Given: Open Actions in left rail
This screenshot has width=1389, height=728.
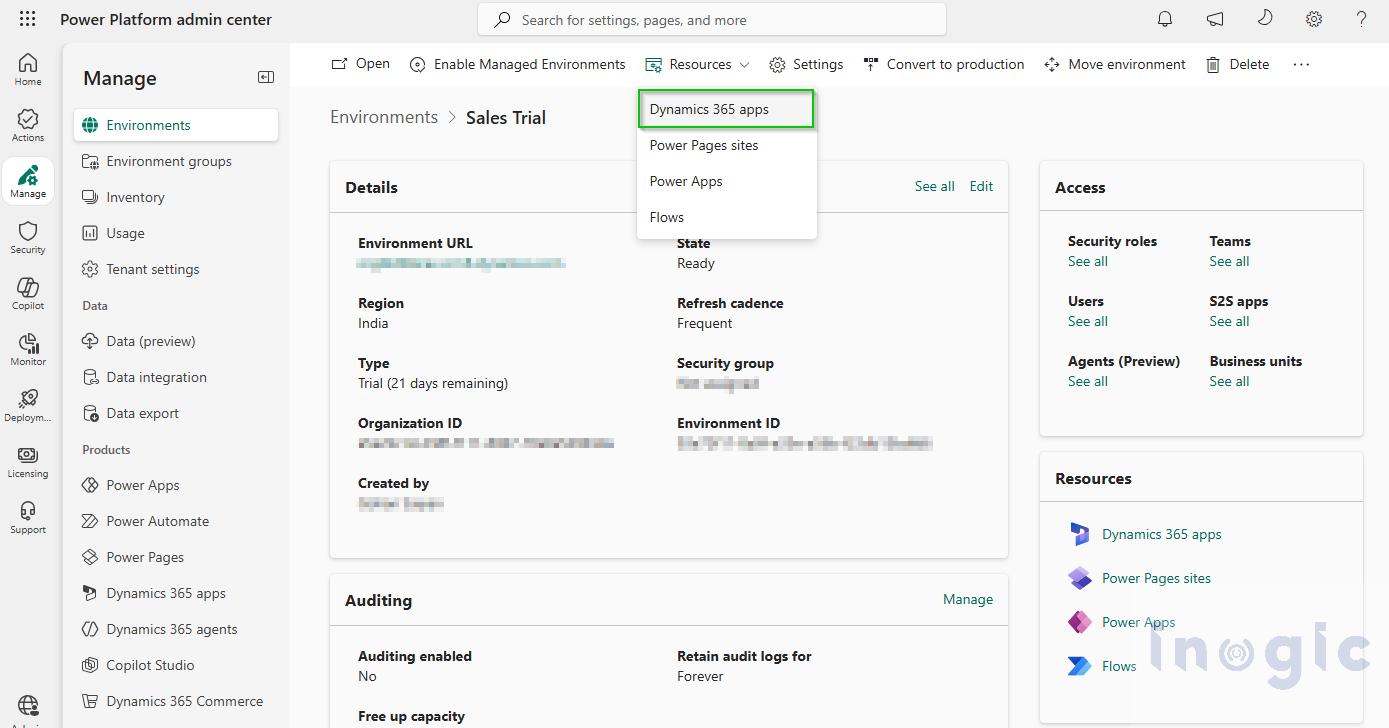Looking at the screenshot, I should (x=28, y=125).
